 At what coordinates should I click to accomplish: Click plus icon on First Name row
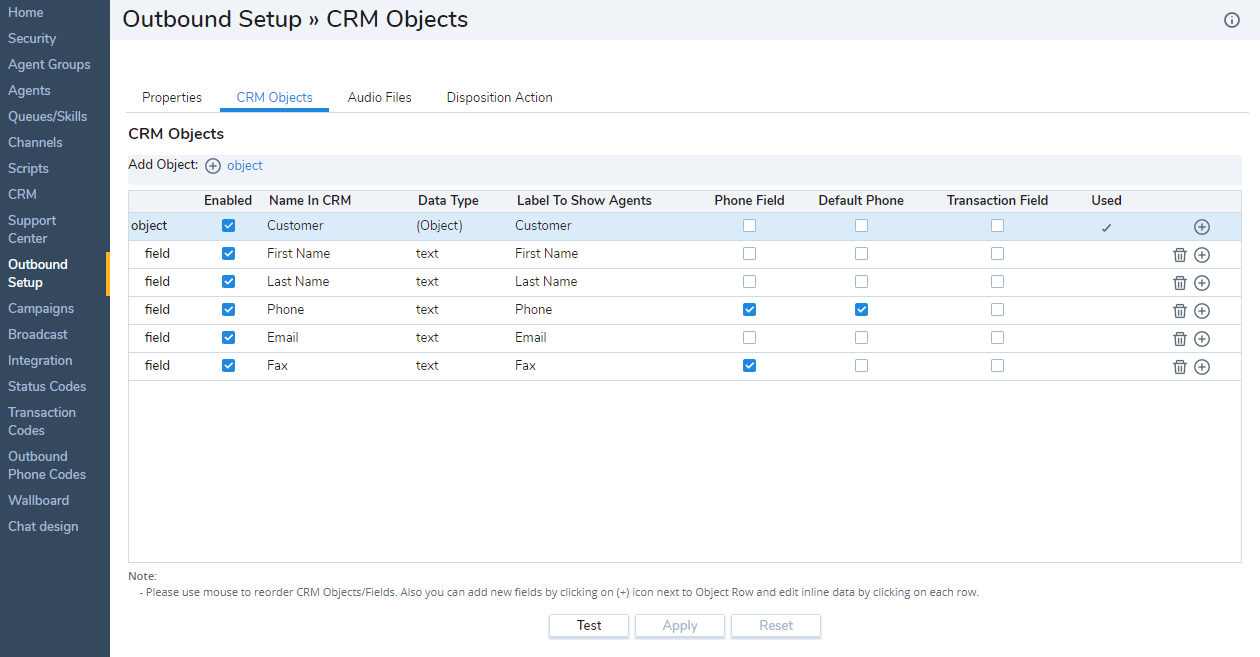(1202, 255)
